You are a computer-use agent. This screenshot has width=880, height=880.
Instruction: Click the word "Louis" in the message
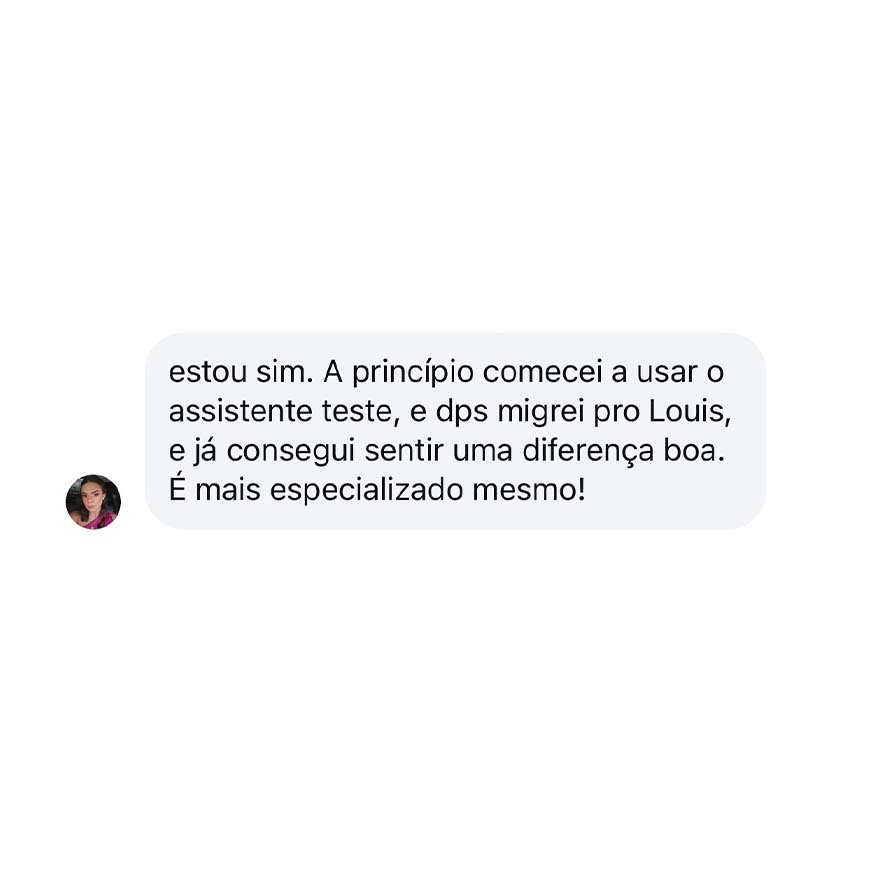tap(690, 411)
